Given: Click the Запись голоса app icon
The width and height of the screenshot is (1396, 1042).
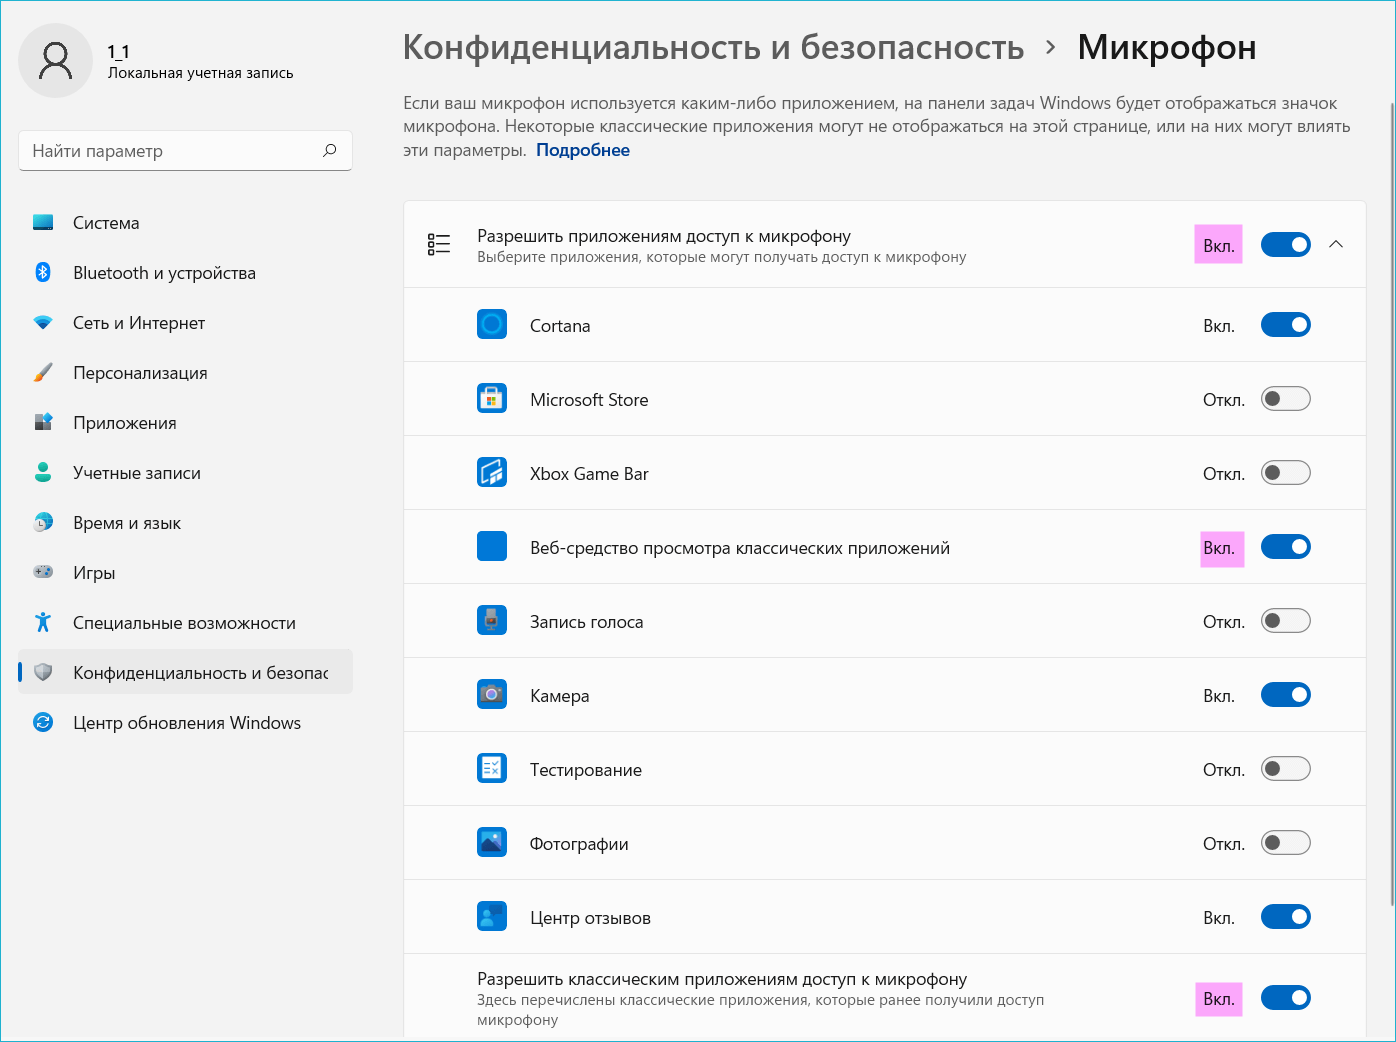Looking at the screenshot, I should 491,621.
